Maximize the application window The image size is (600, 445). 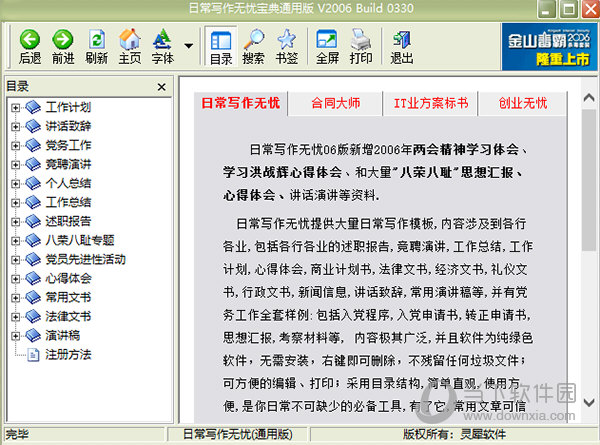(569, 9)
